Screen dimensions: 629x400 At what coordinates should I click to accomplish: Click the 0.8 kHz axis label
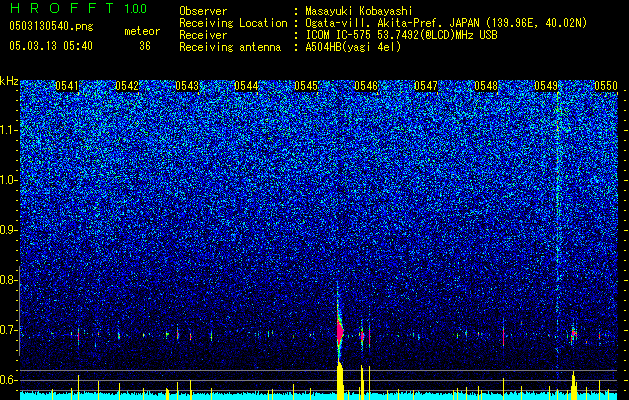9,280
